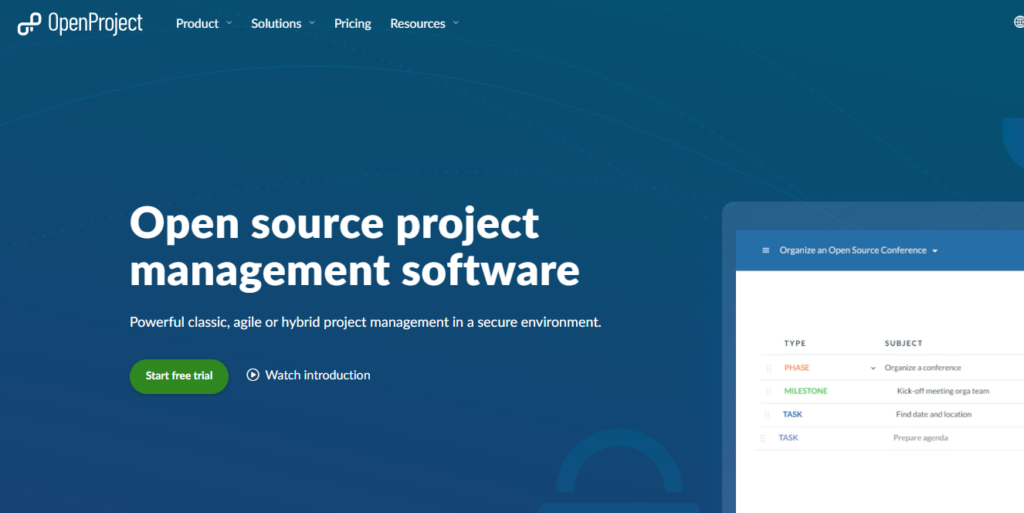Viewport: 1024px width, 513px height.
Task: Open the hamburger menu in project preview
Action: (765, 251)
